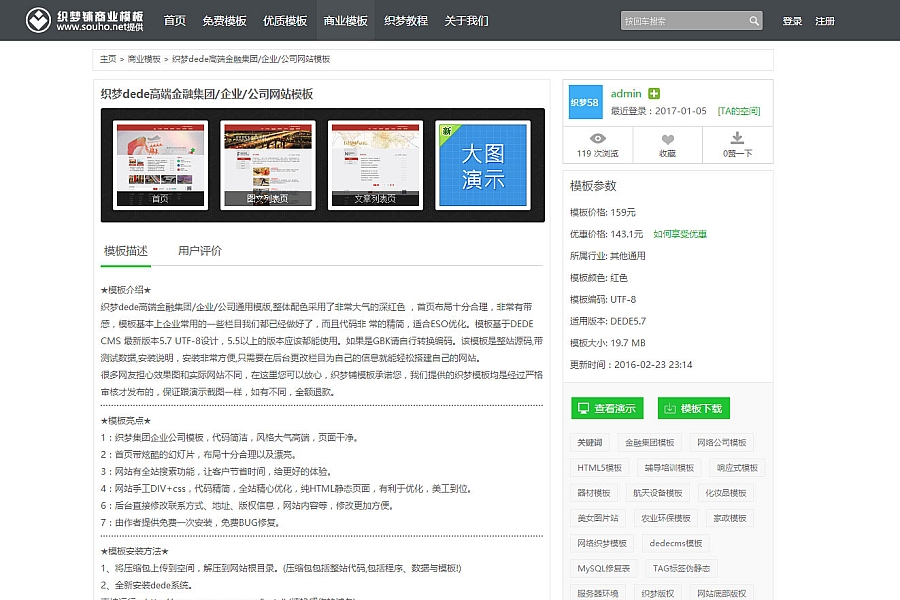Click 主页 in breadcrumb
The image size is (900, 600).
[x=108, y=59]
